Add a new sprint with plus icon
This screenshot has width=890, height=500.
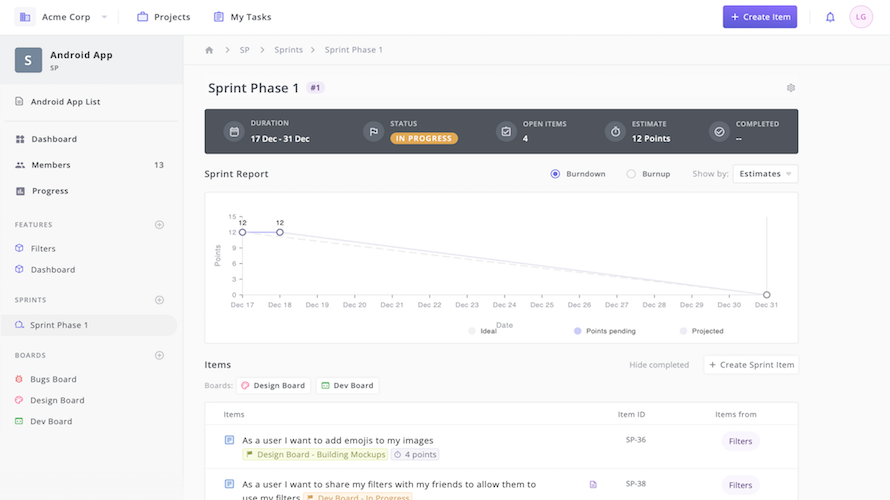point(159,300)
